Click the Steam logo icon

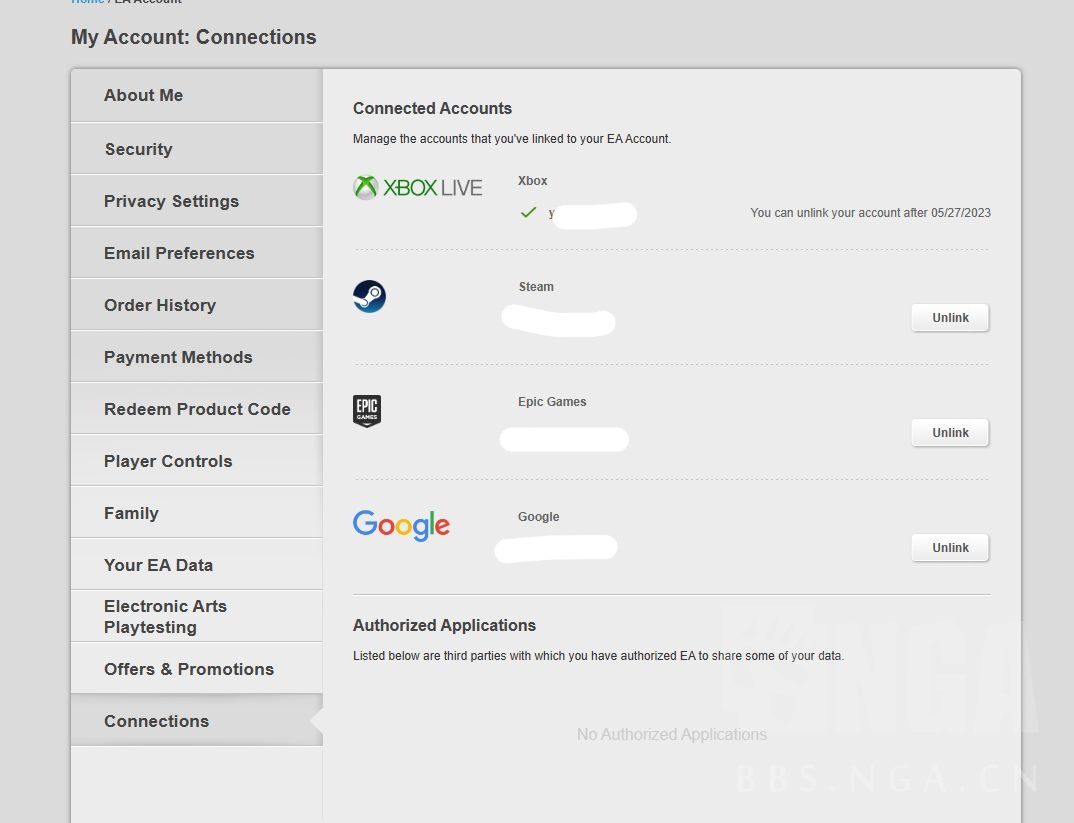tap(369, 296)
